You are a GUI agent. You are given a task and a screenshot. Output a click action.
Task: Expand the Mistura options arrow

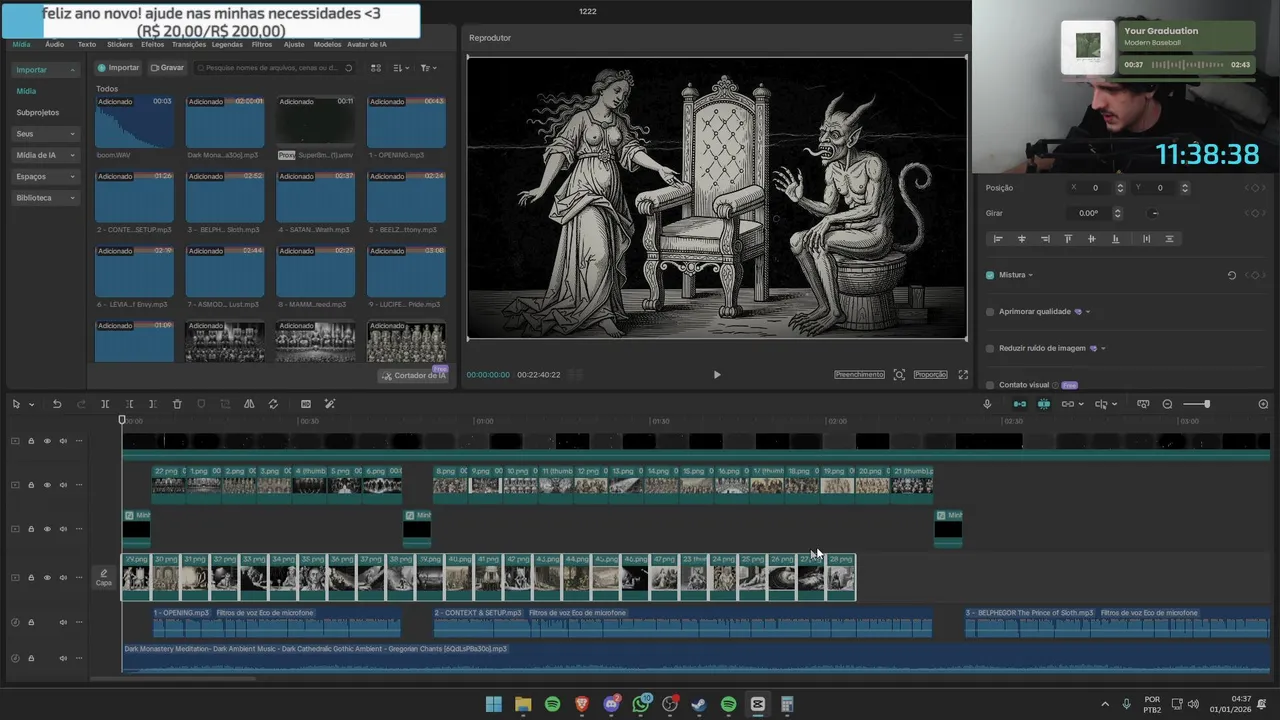tap(1030, 275)
